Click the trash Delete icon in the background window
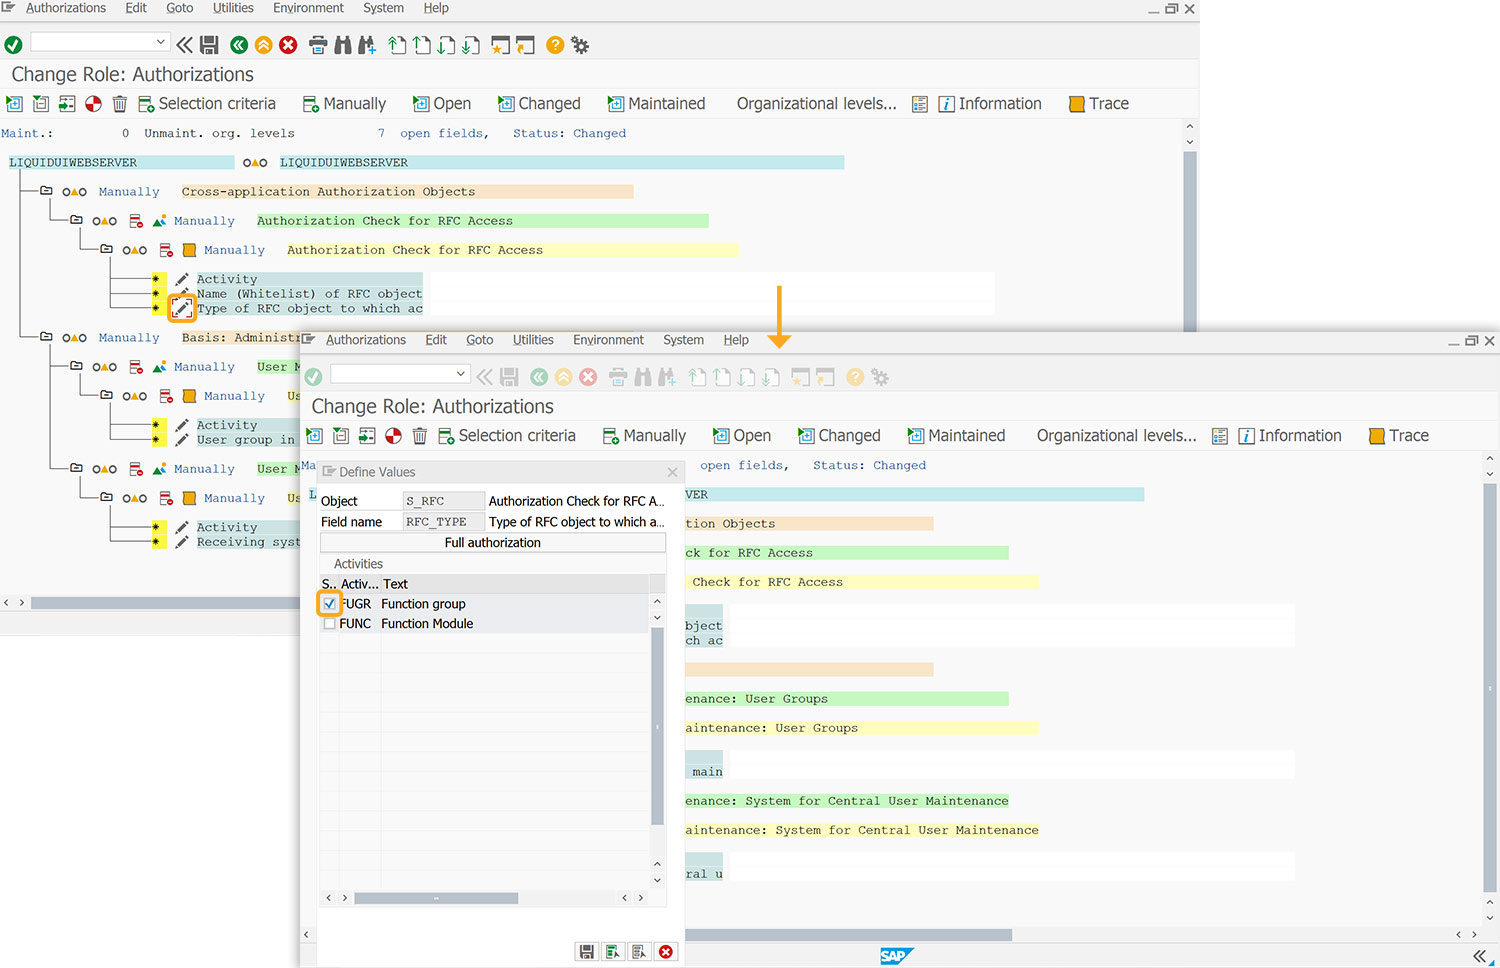Screen dimensions: 1500x968 pos(120,104)
